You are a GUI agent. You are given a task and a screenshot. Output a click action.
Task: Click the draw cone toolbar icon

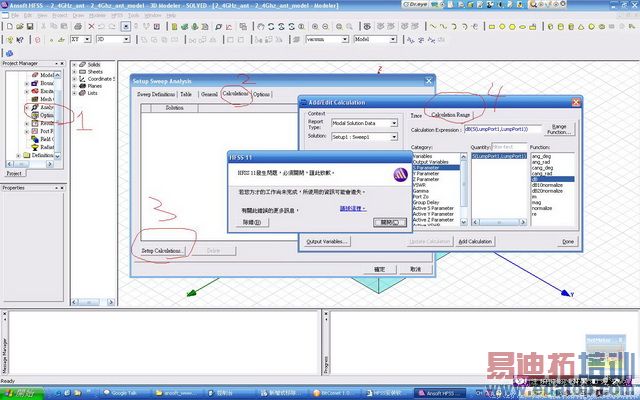tap(581, 27)
